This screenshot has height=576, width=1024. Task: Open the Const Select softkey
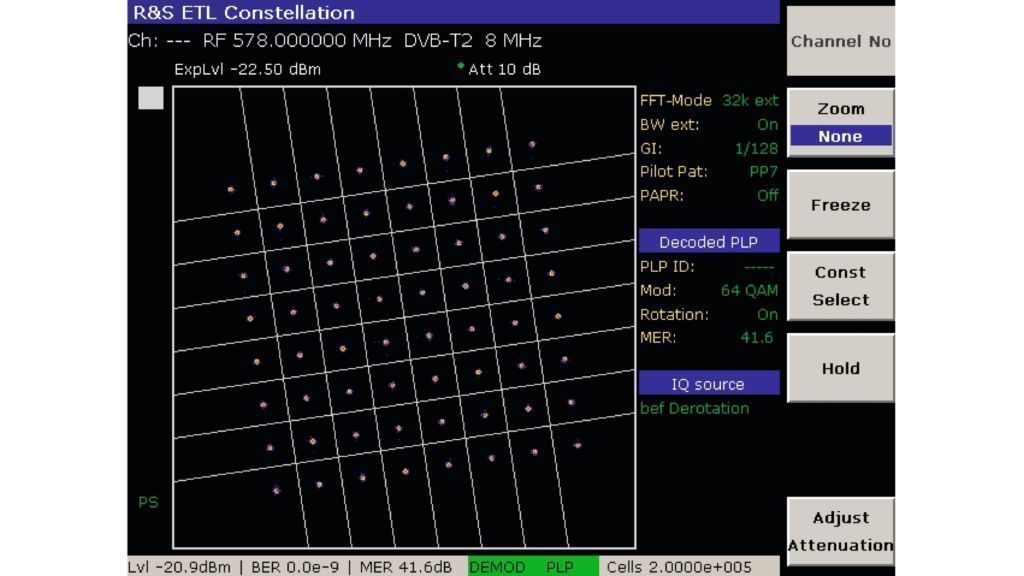(840, 286)
